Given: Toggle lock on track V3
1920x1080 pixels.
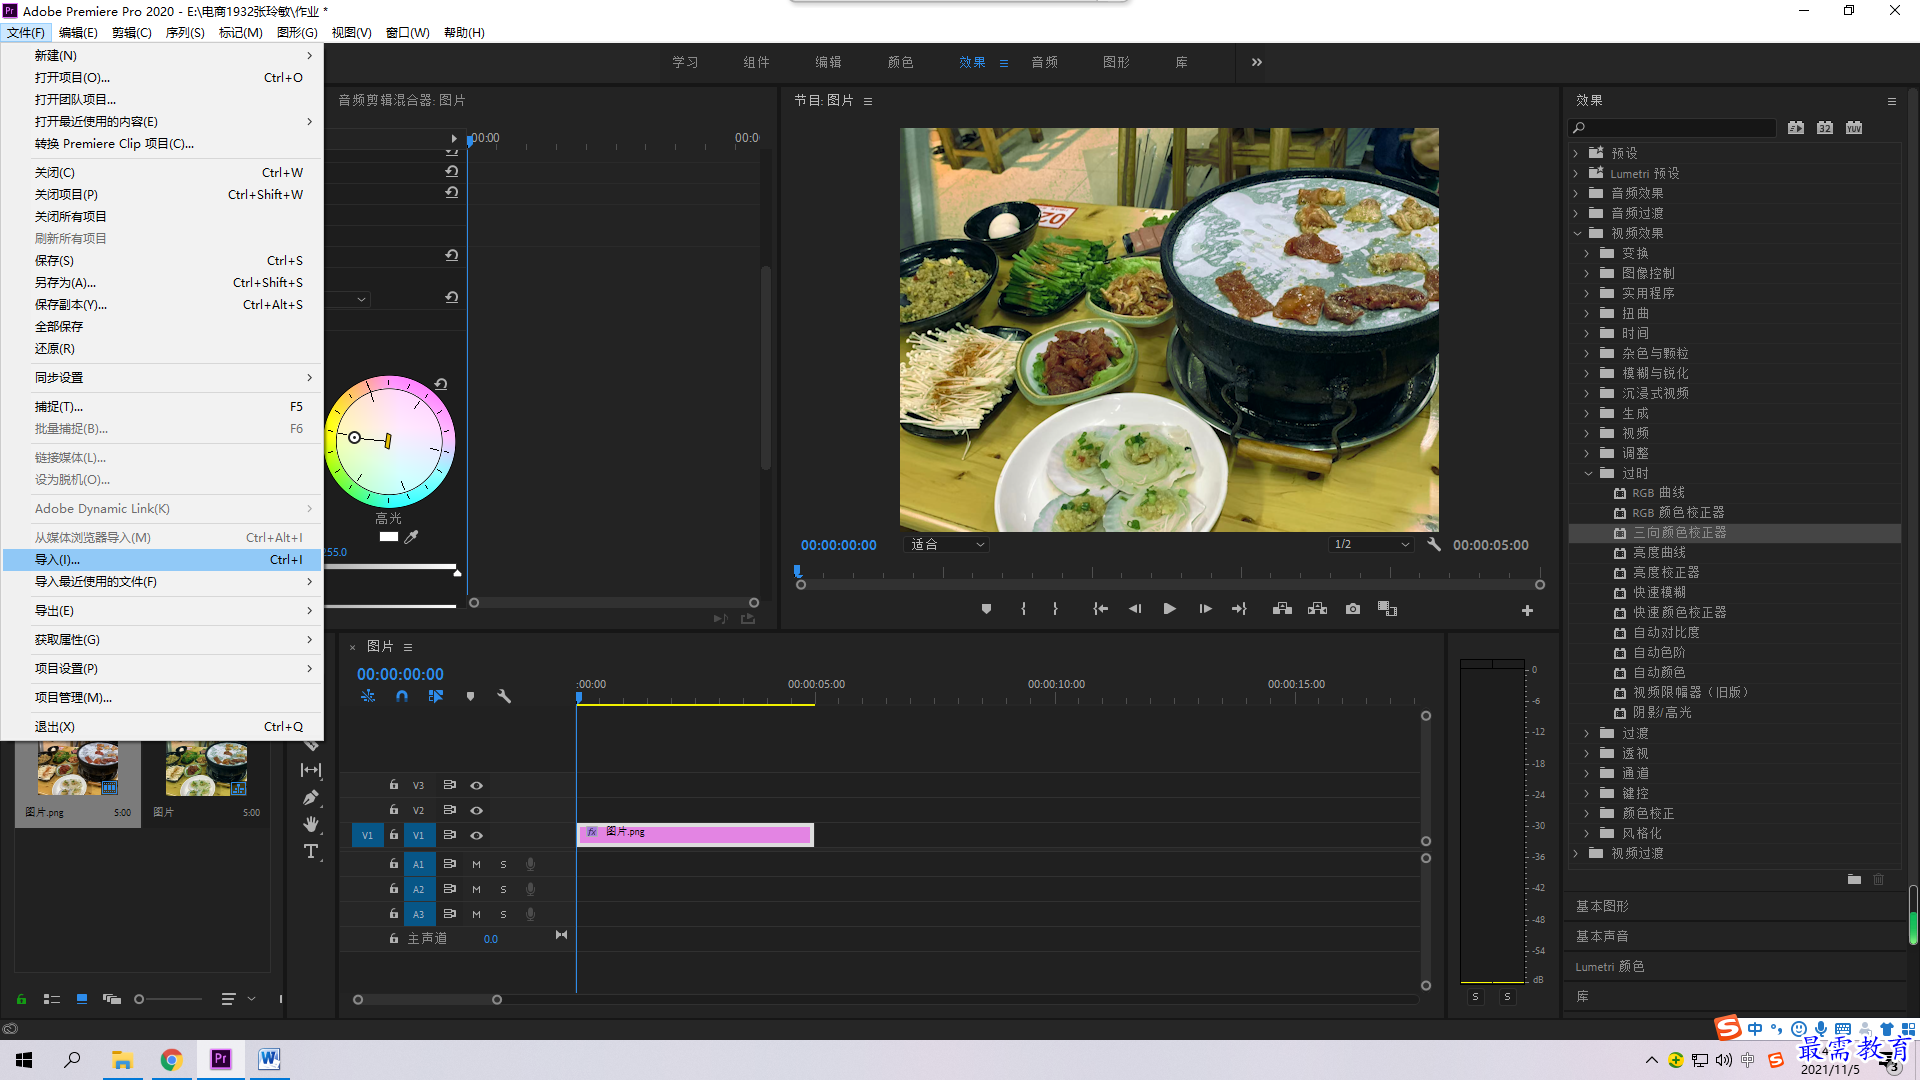Looking at the screenshot, I should (394, 785).
